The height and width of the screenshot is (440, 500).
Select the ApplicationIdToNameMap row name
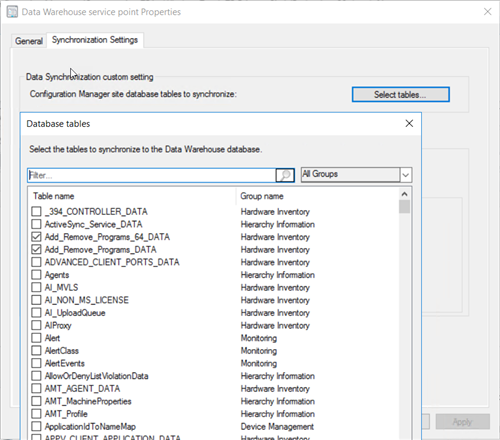point(90,427)
